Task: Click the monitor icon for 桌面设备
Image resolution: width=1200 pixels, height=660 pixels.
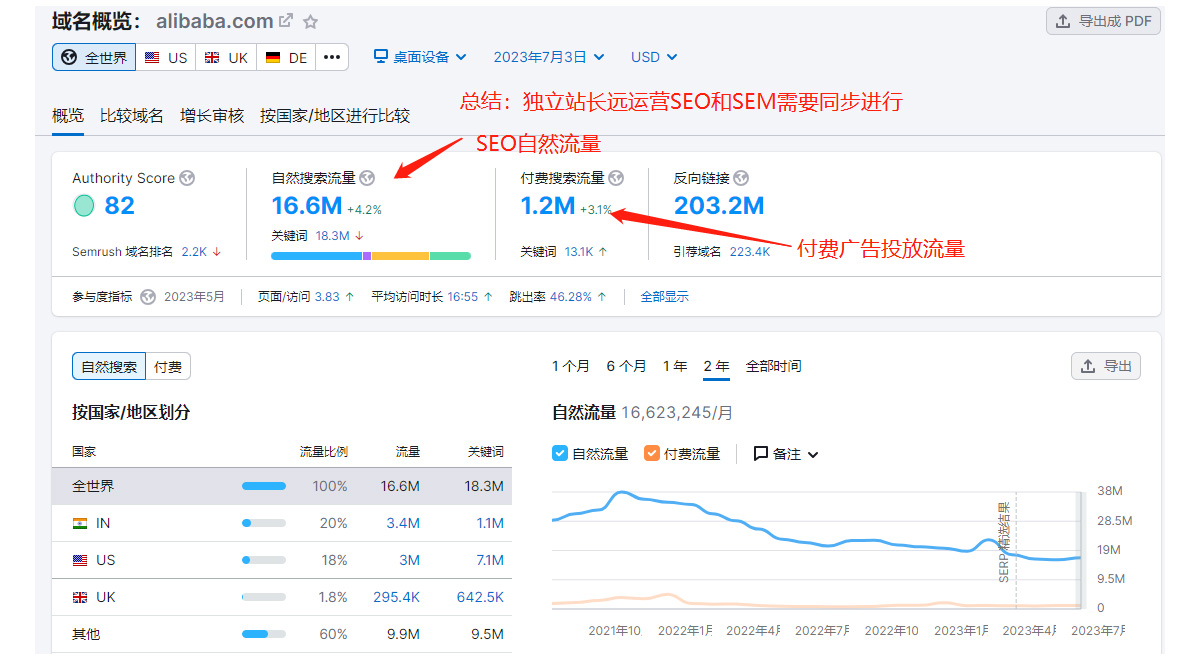Action: 381,57
